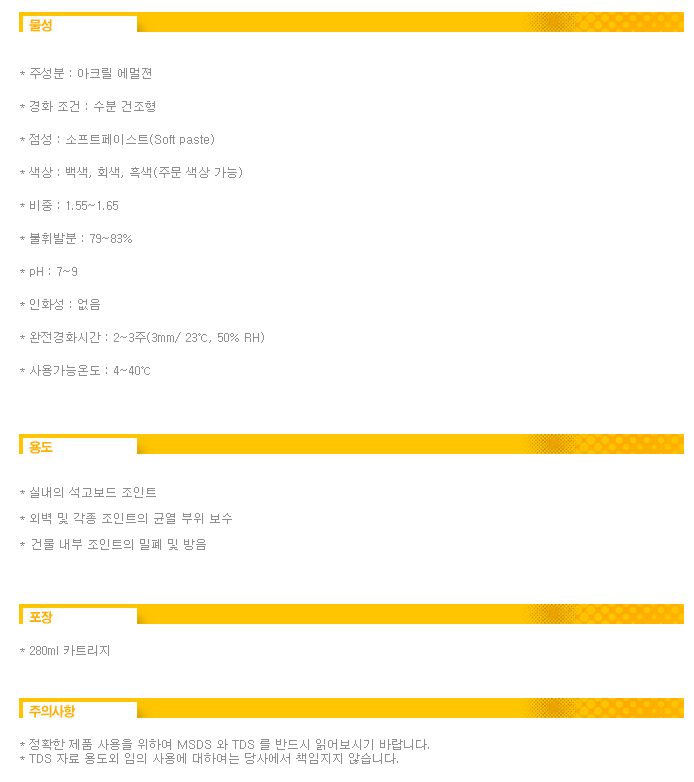Select the 주의사항 section header
Screen dimensions: 694x782
point(52,711)
